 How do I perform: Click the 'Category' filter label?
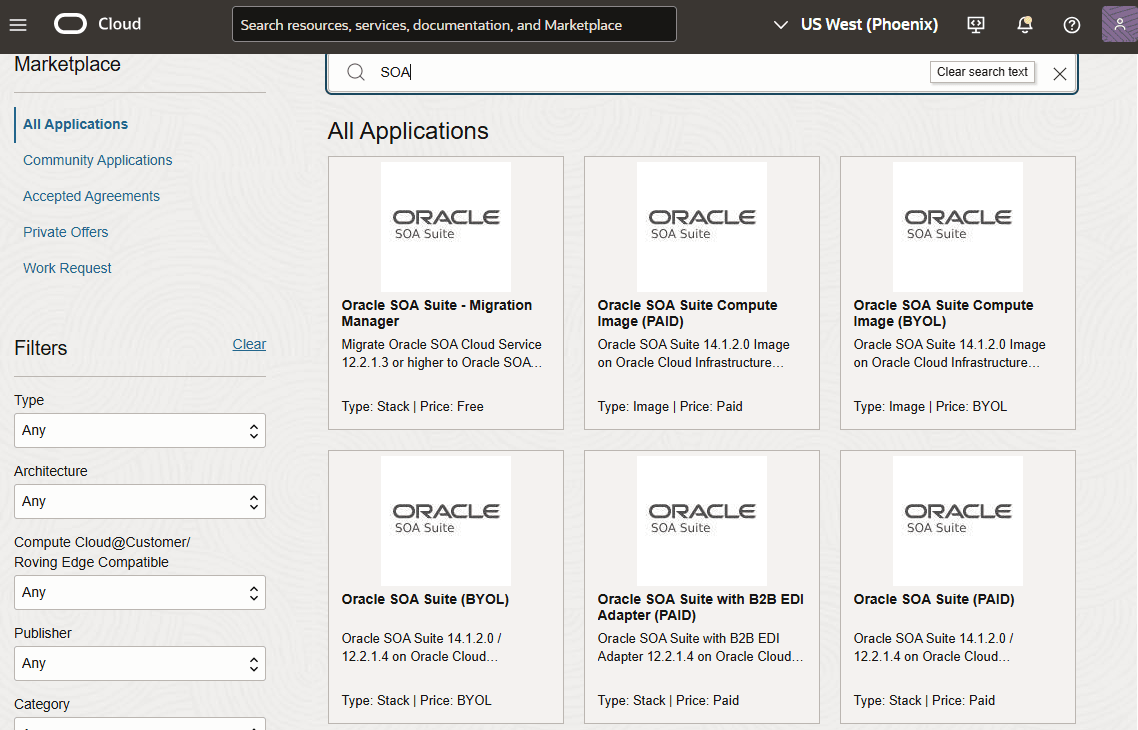point(42,704)
